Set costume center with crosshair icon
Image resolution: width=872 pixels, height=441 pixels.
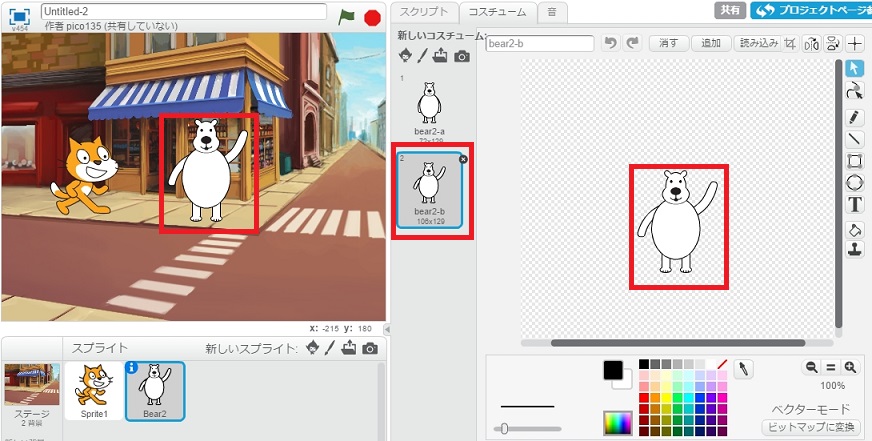click(855, 43)
